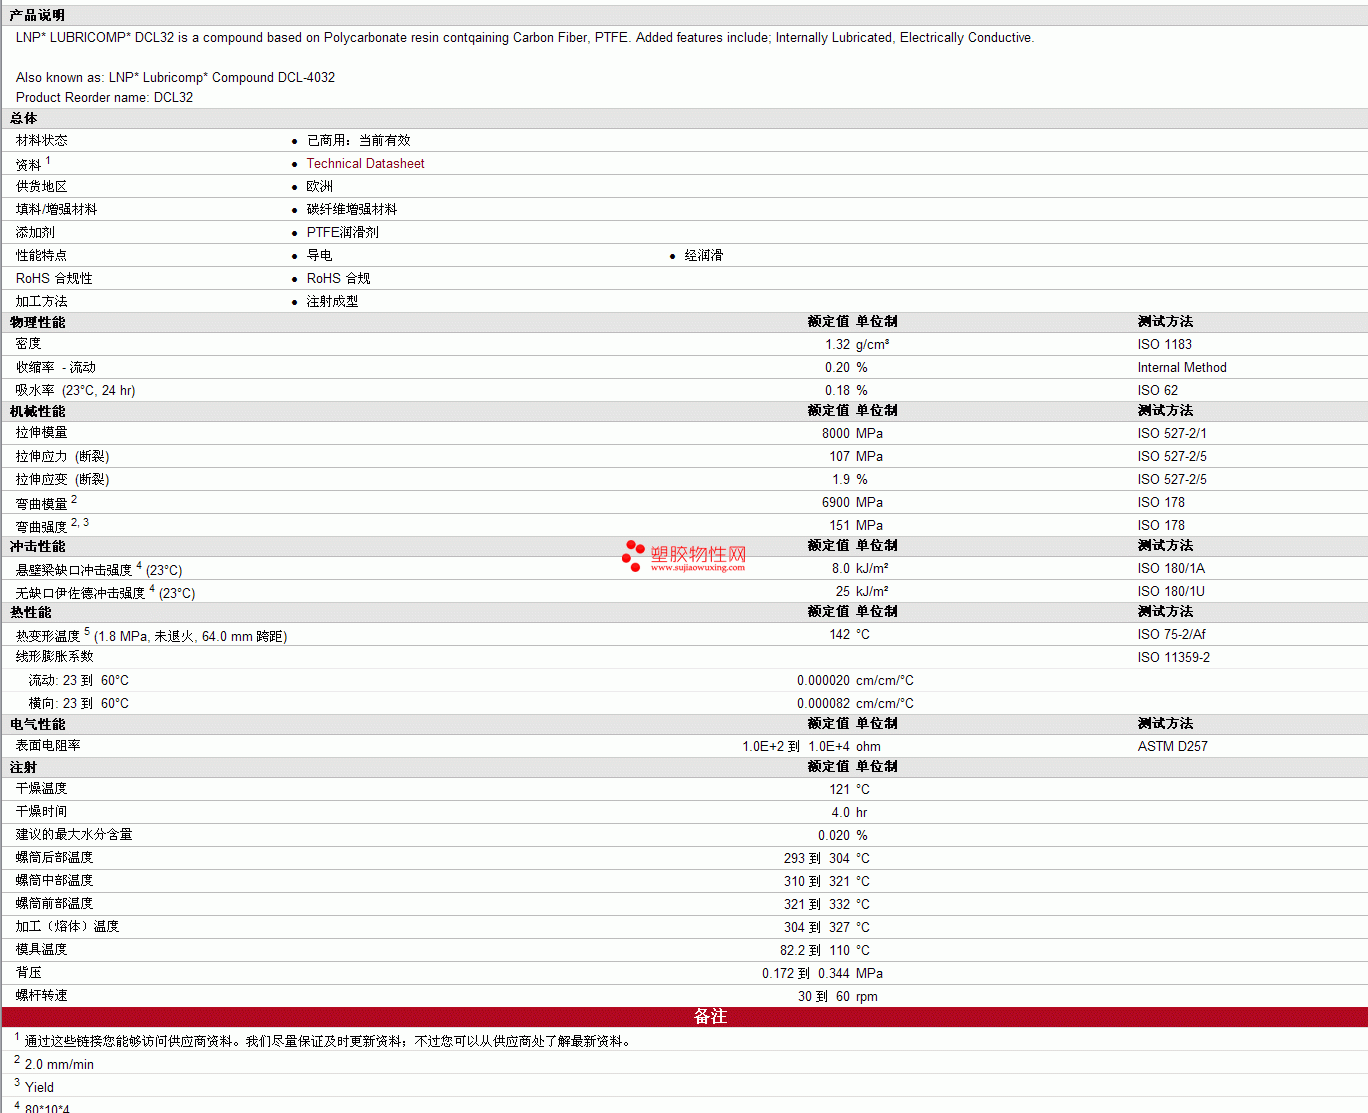Select the 密度 row label
Screen dimensions: 1368x1113
tap(29, 344)
